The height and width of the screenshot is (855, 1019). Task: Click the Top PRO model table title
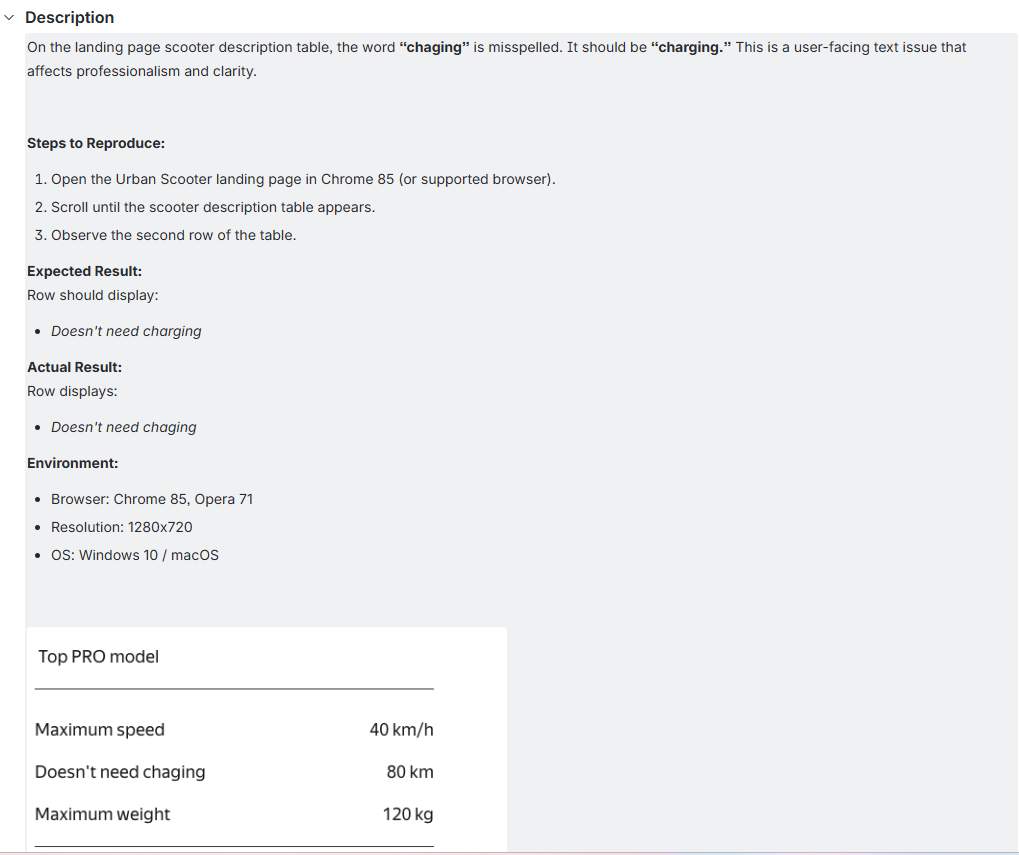[x=97, y=657]
